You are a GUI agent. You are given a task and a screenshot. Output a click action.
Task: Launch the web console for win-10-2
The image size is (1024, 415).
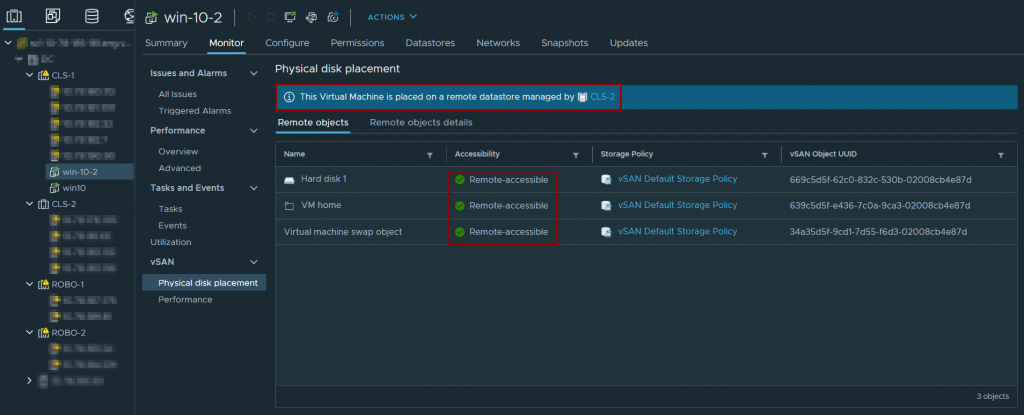coord(290,17)
